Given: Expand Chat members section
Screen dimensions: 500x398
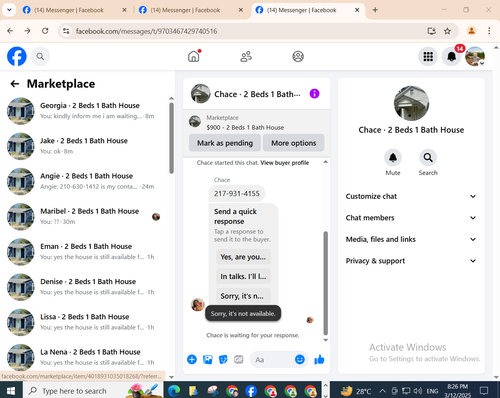Looking at the screenshot, I should tap(411, 218).
